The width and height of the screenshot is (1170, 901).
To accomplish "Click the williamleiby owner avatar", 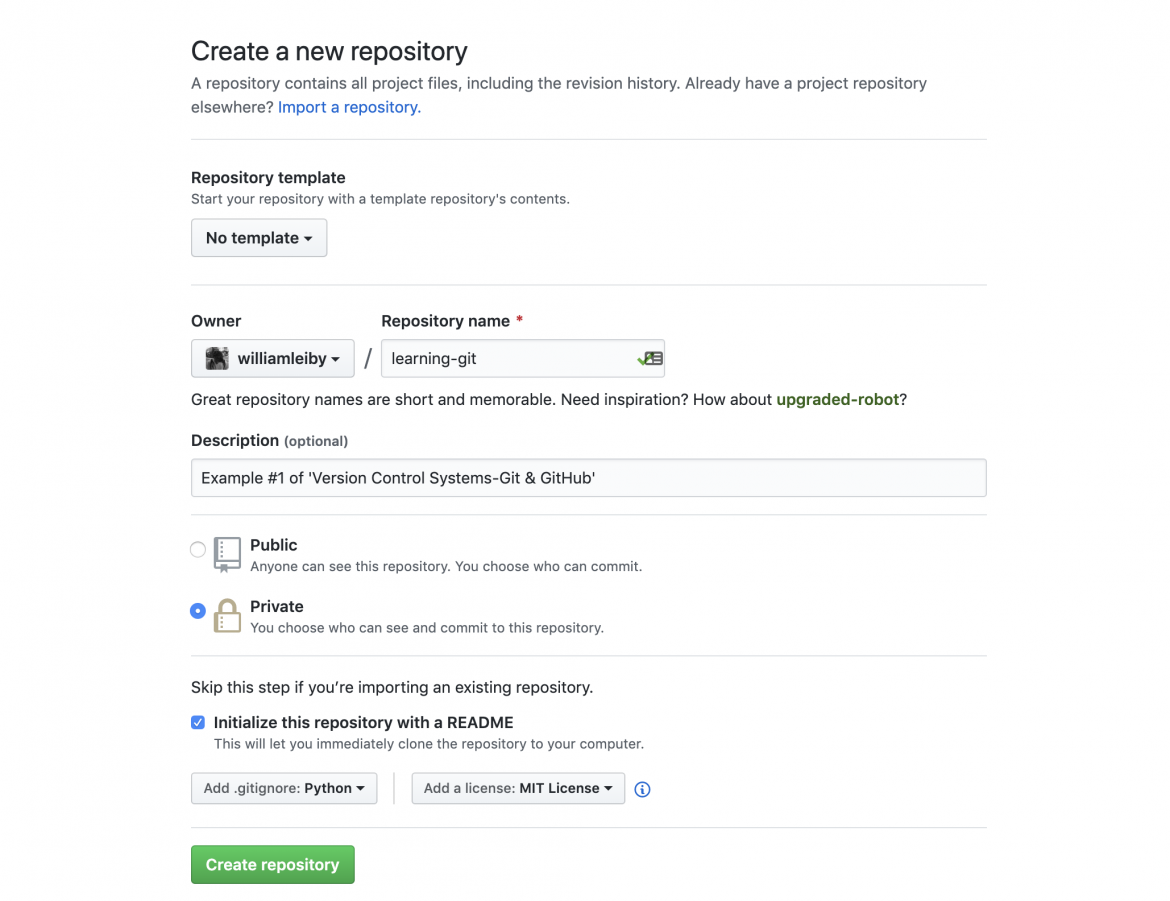I will pos(217,358).
